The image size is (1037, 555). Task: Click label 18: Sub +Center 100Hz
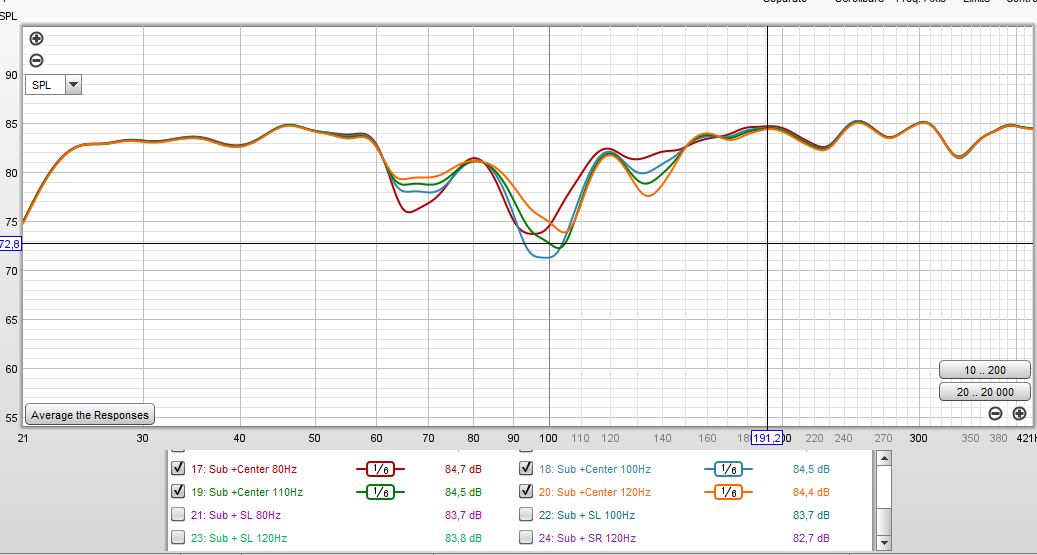[x=595, y=470]
